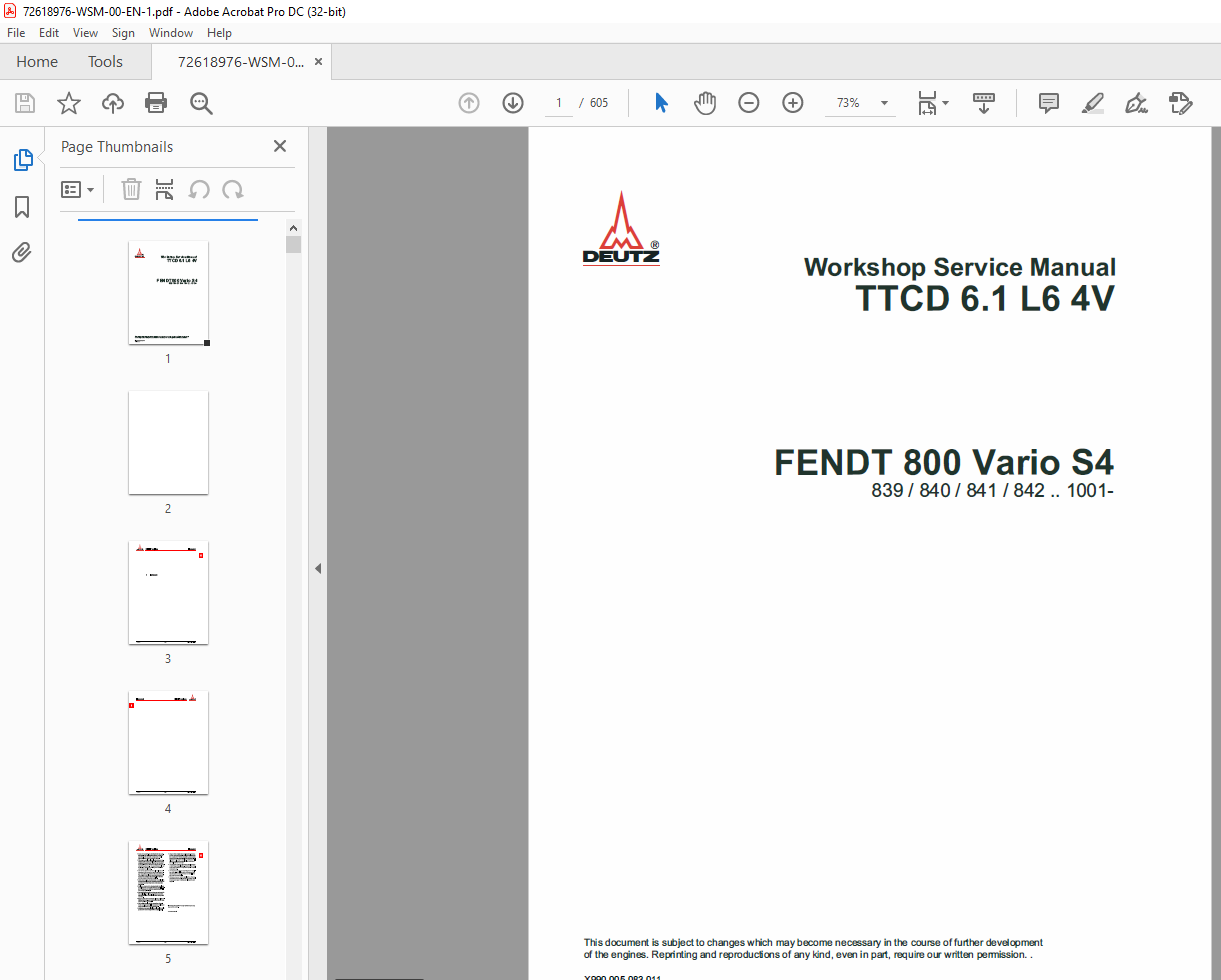The image size is (1221, 980).
Task: Open the Page Thumbnails pane icon
Action: click(22, 160)
